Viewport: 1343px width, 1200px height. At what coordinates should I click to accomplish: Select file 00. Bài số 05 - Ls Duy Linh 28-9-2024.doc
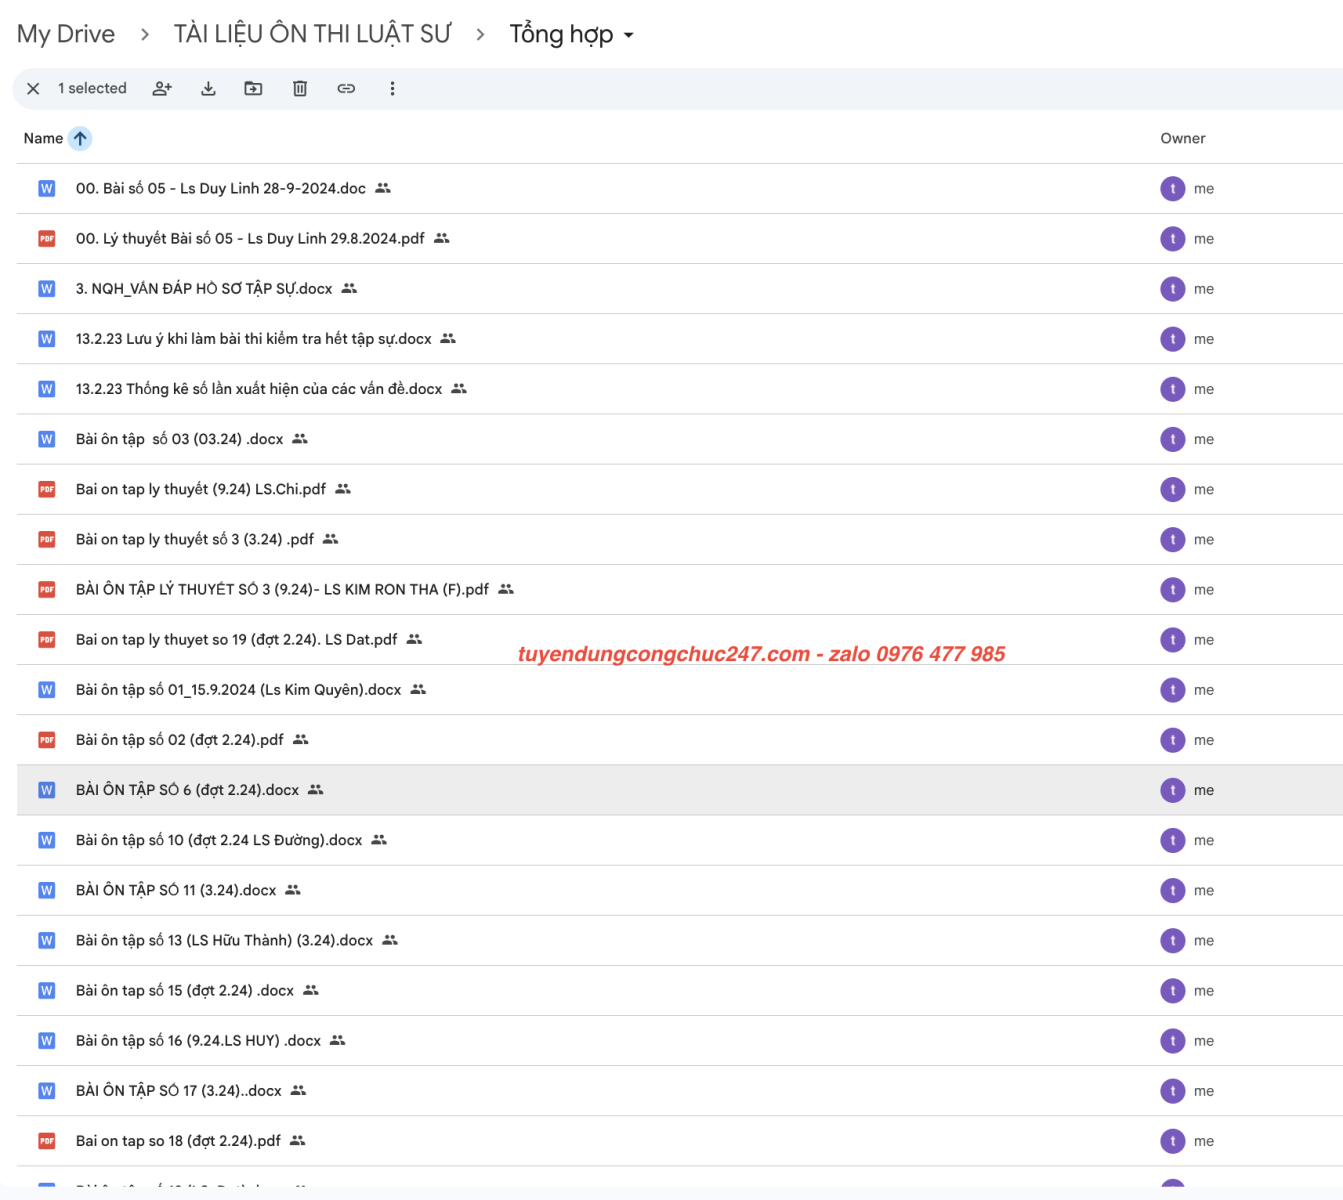coord(221,189)
